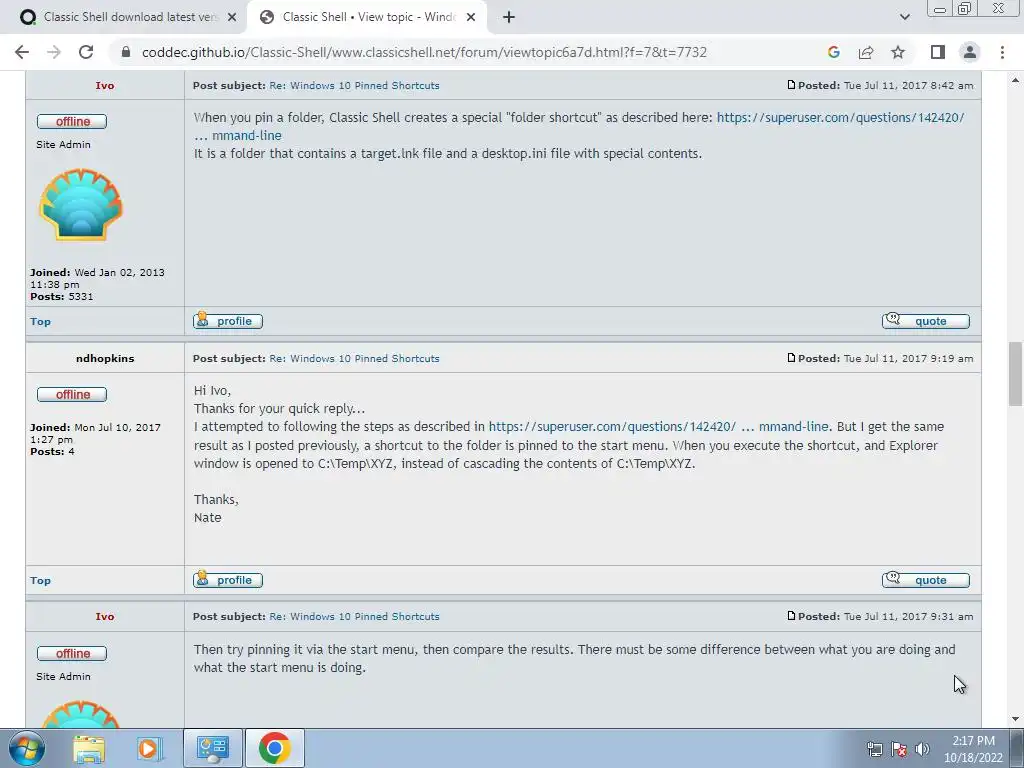This screenshot has width=1024, height=768.
Task: Click post subject link of Ivo's 9:31 am post
Action: pyautogui.click(x=354, y=616)
